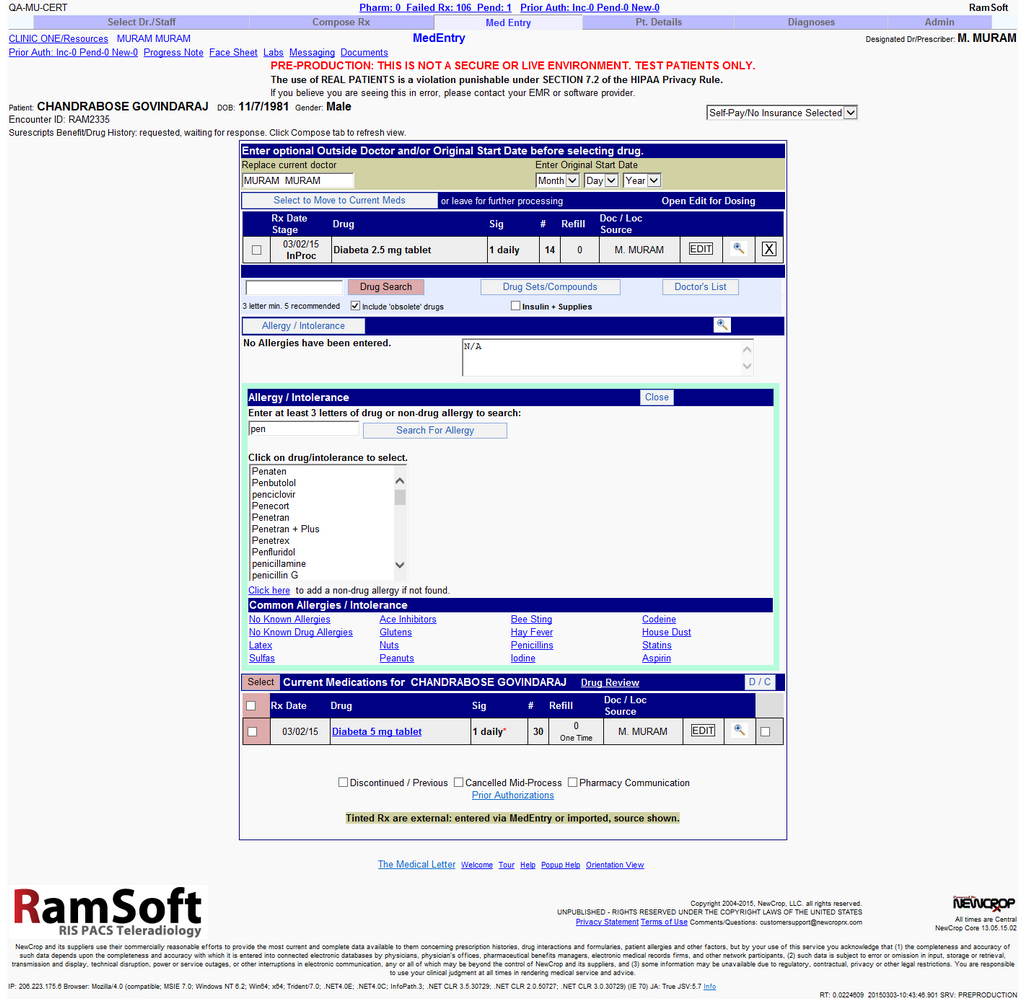Open the Day dropdown
1024x999 pixels.
pyautogui.click(x=598, y=180)
